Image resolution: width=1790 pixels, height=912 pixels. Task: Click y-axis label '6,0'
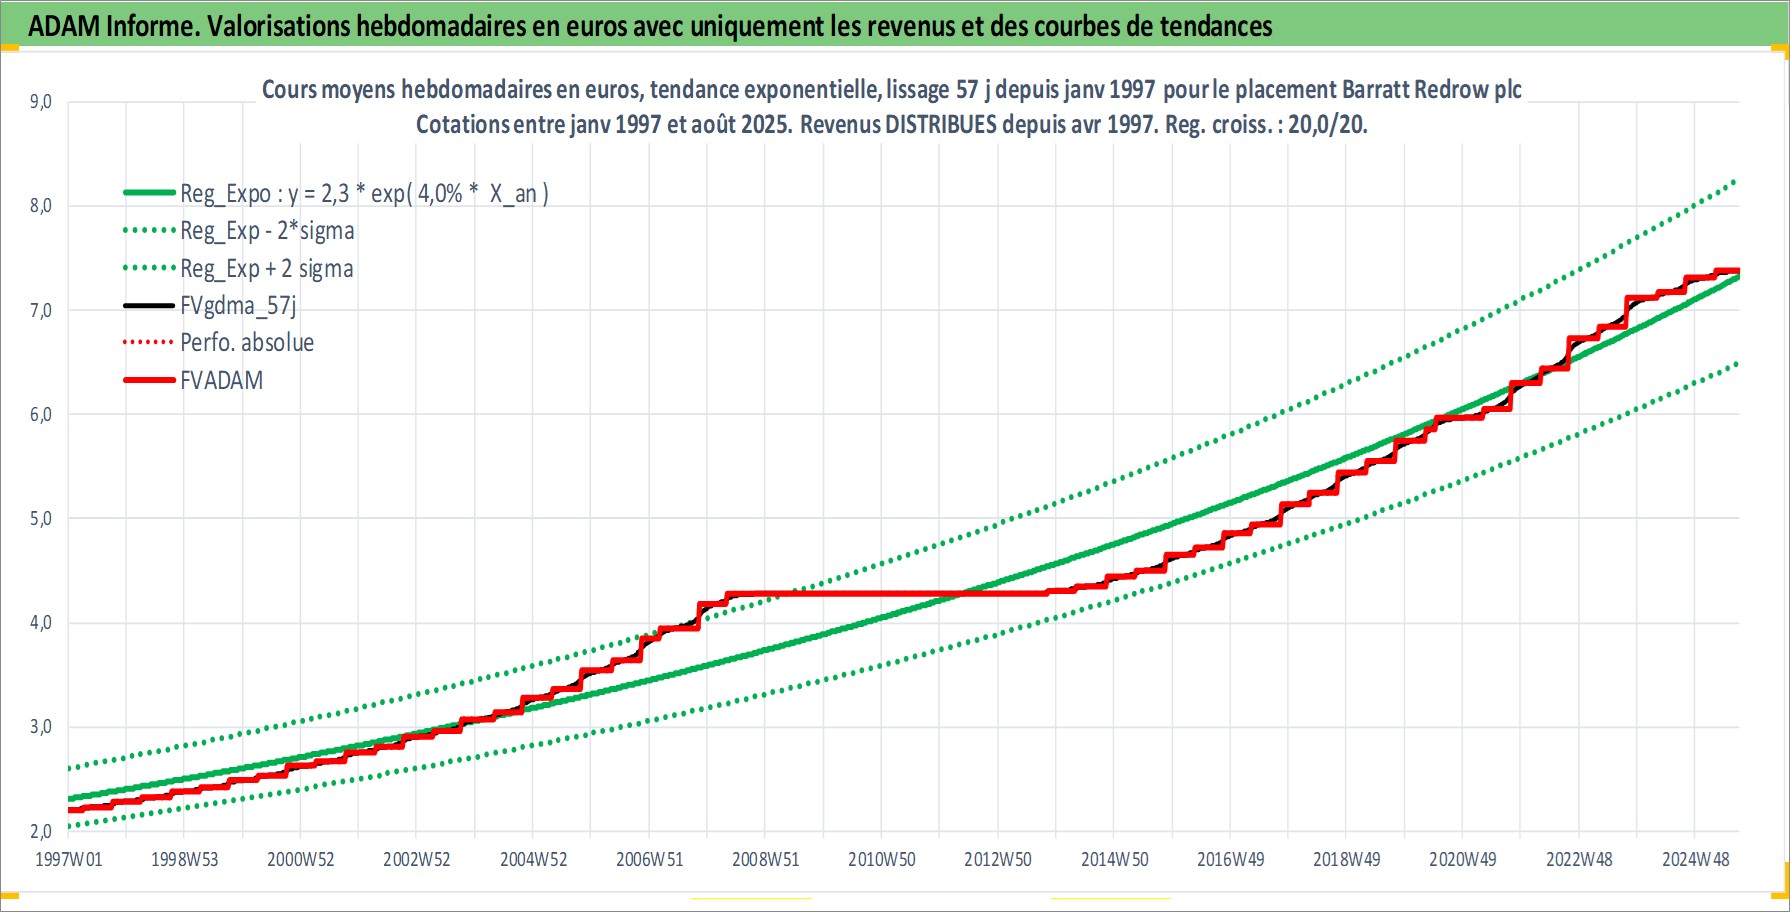pos(41,415)
